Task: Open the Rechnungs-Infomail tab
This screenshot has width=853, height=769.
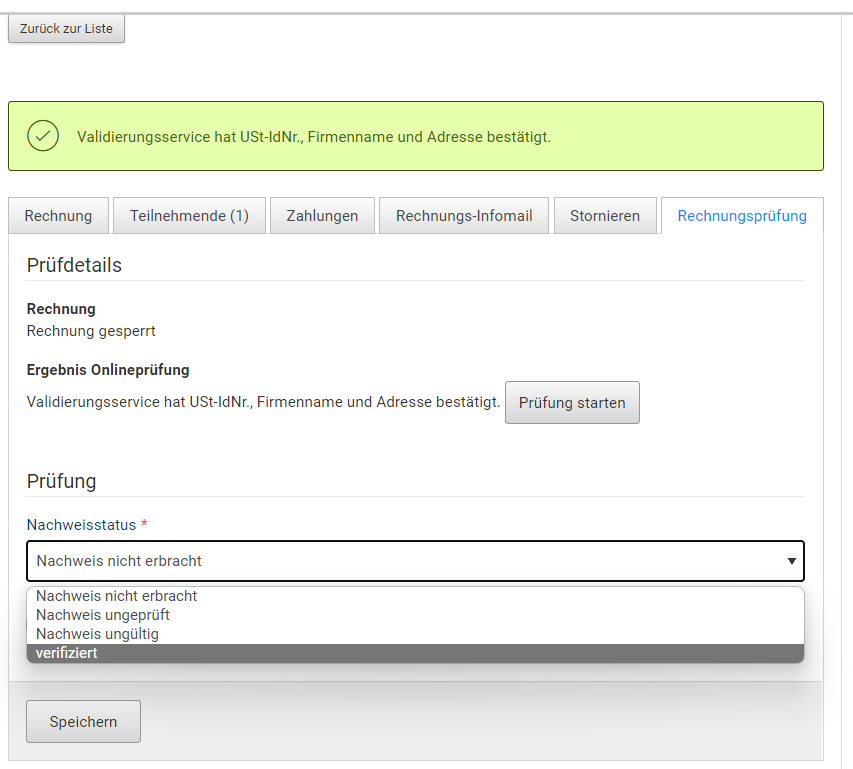Action: pyautogui.click(x=463, y=215)
